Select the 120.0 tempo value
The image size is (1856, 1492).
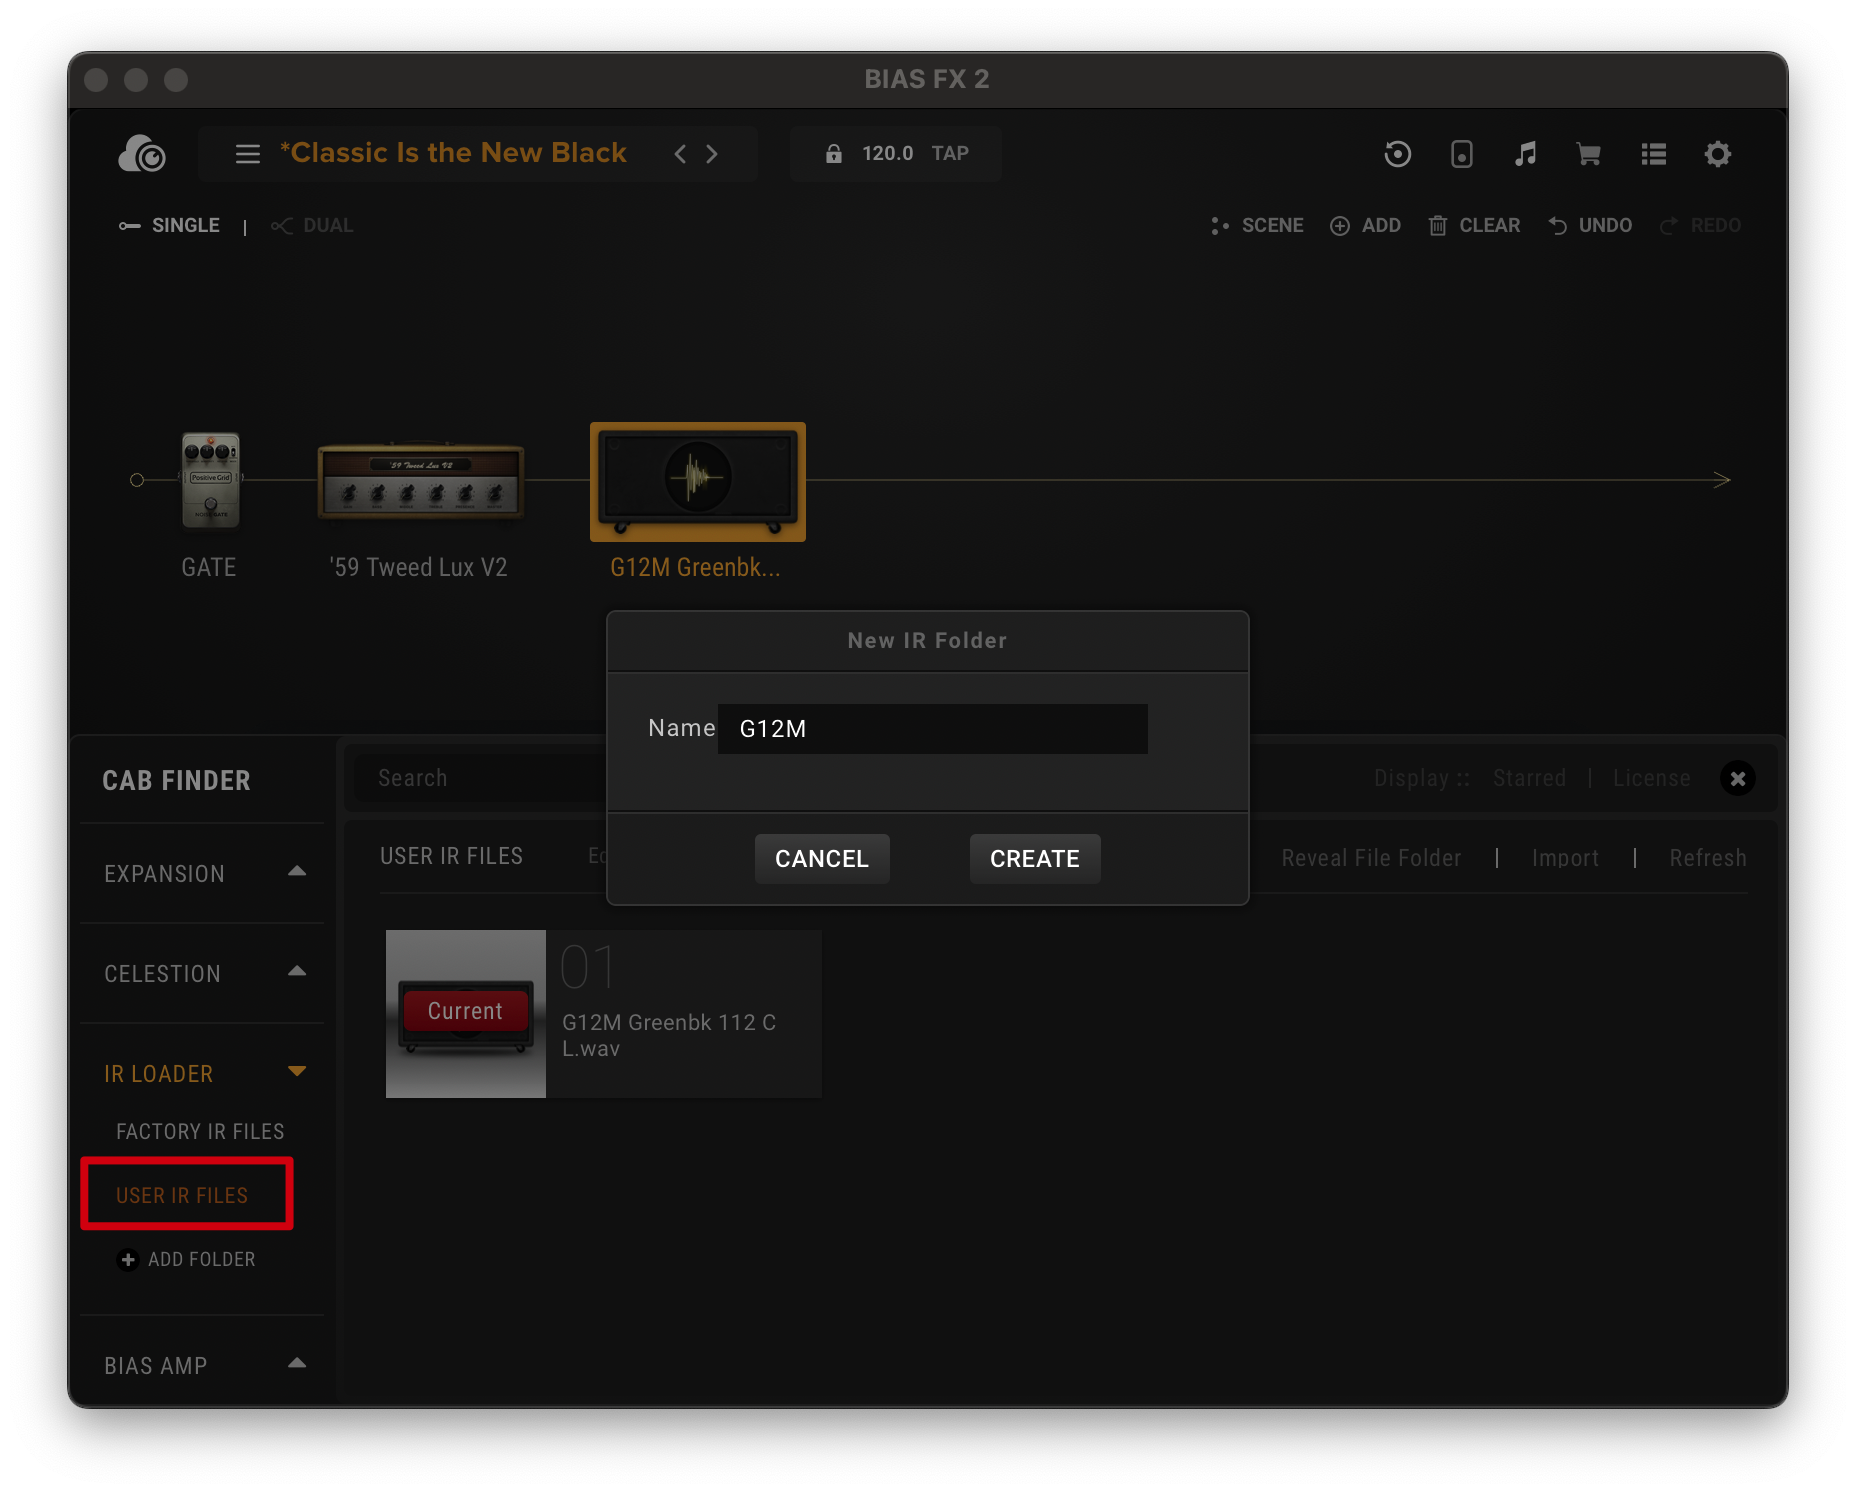coord(887,153)
